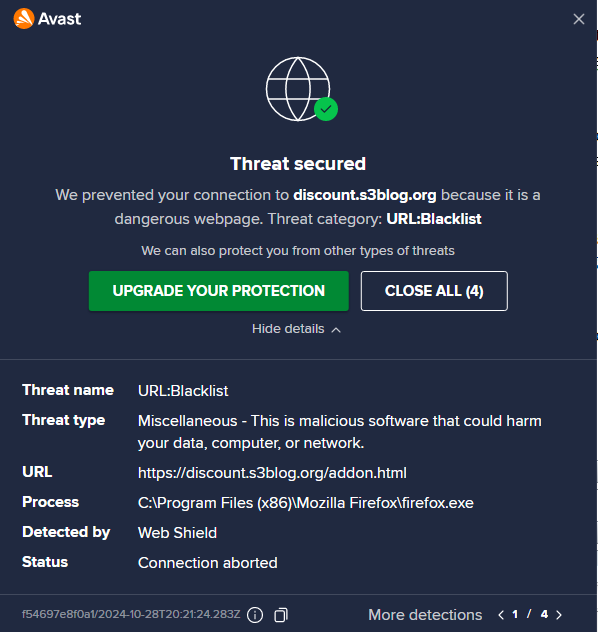Close the Avast threat popup
The height and width of the screenshot is (632, 598).
click(579, 19)
